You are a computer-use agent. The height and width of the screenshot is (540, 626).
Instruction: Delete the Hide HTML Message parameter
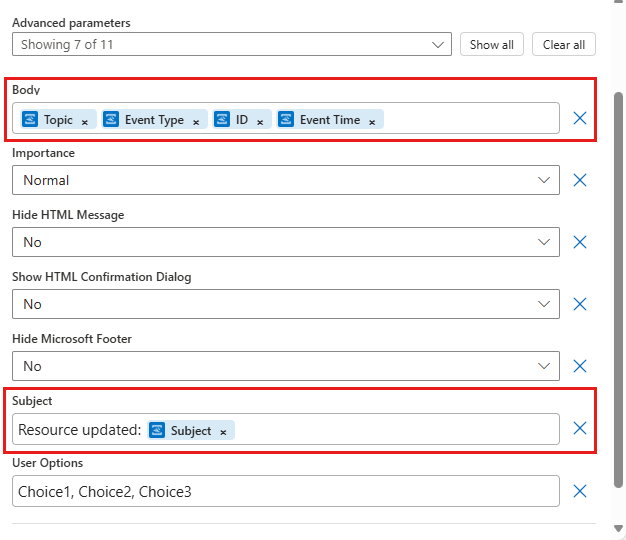pyautogui.click(x=580, y=242)
